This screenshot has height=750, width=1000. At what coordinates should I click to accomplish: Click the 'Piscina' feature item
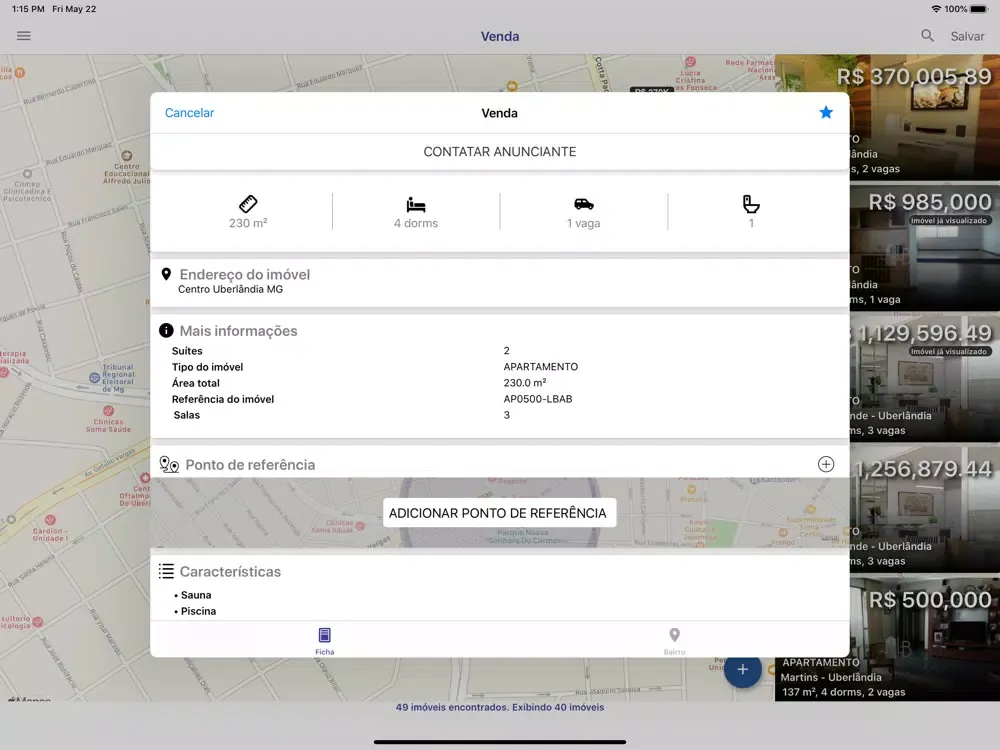tap(198, 611)
